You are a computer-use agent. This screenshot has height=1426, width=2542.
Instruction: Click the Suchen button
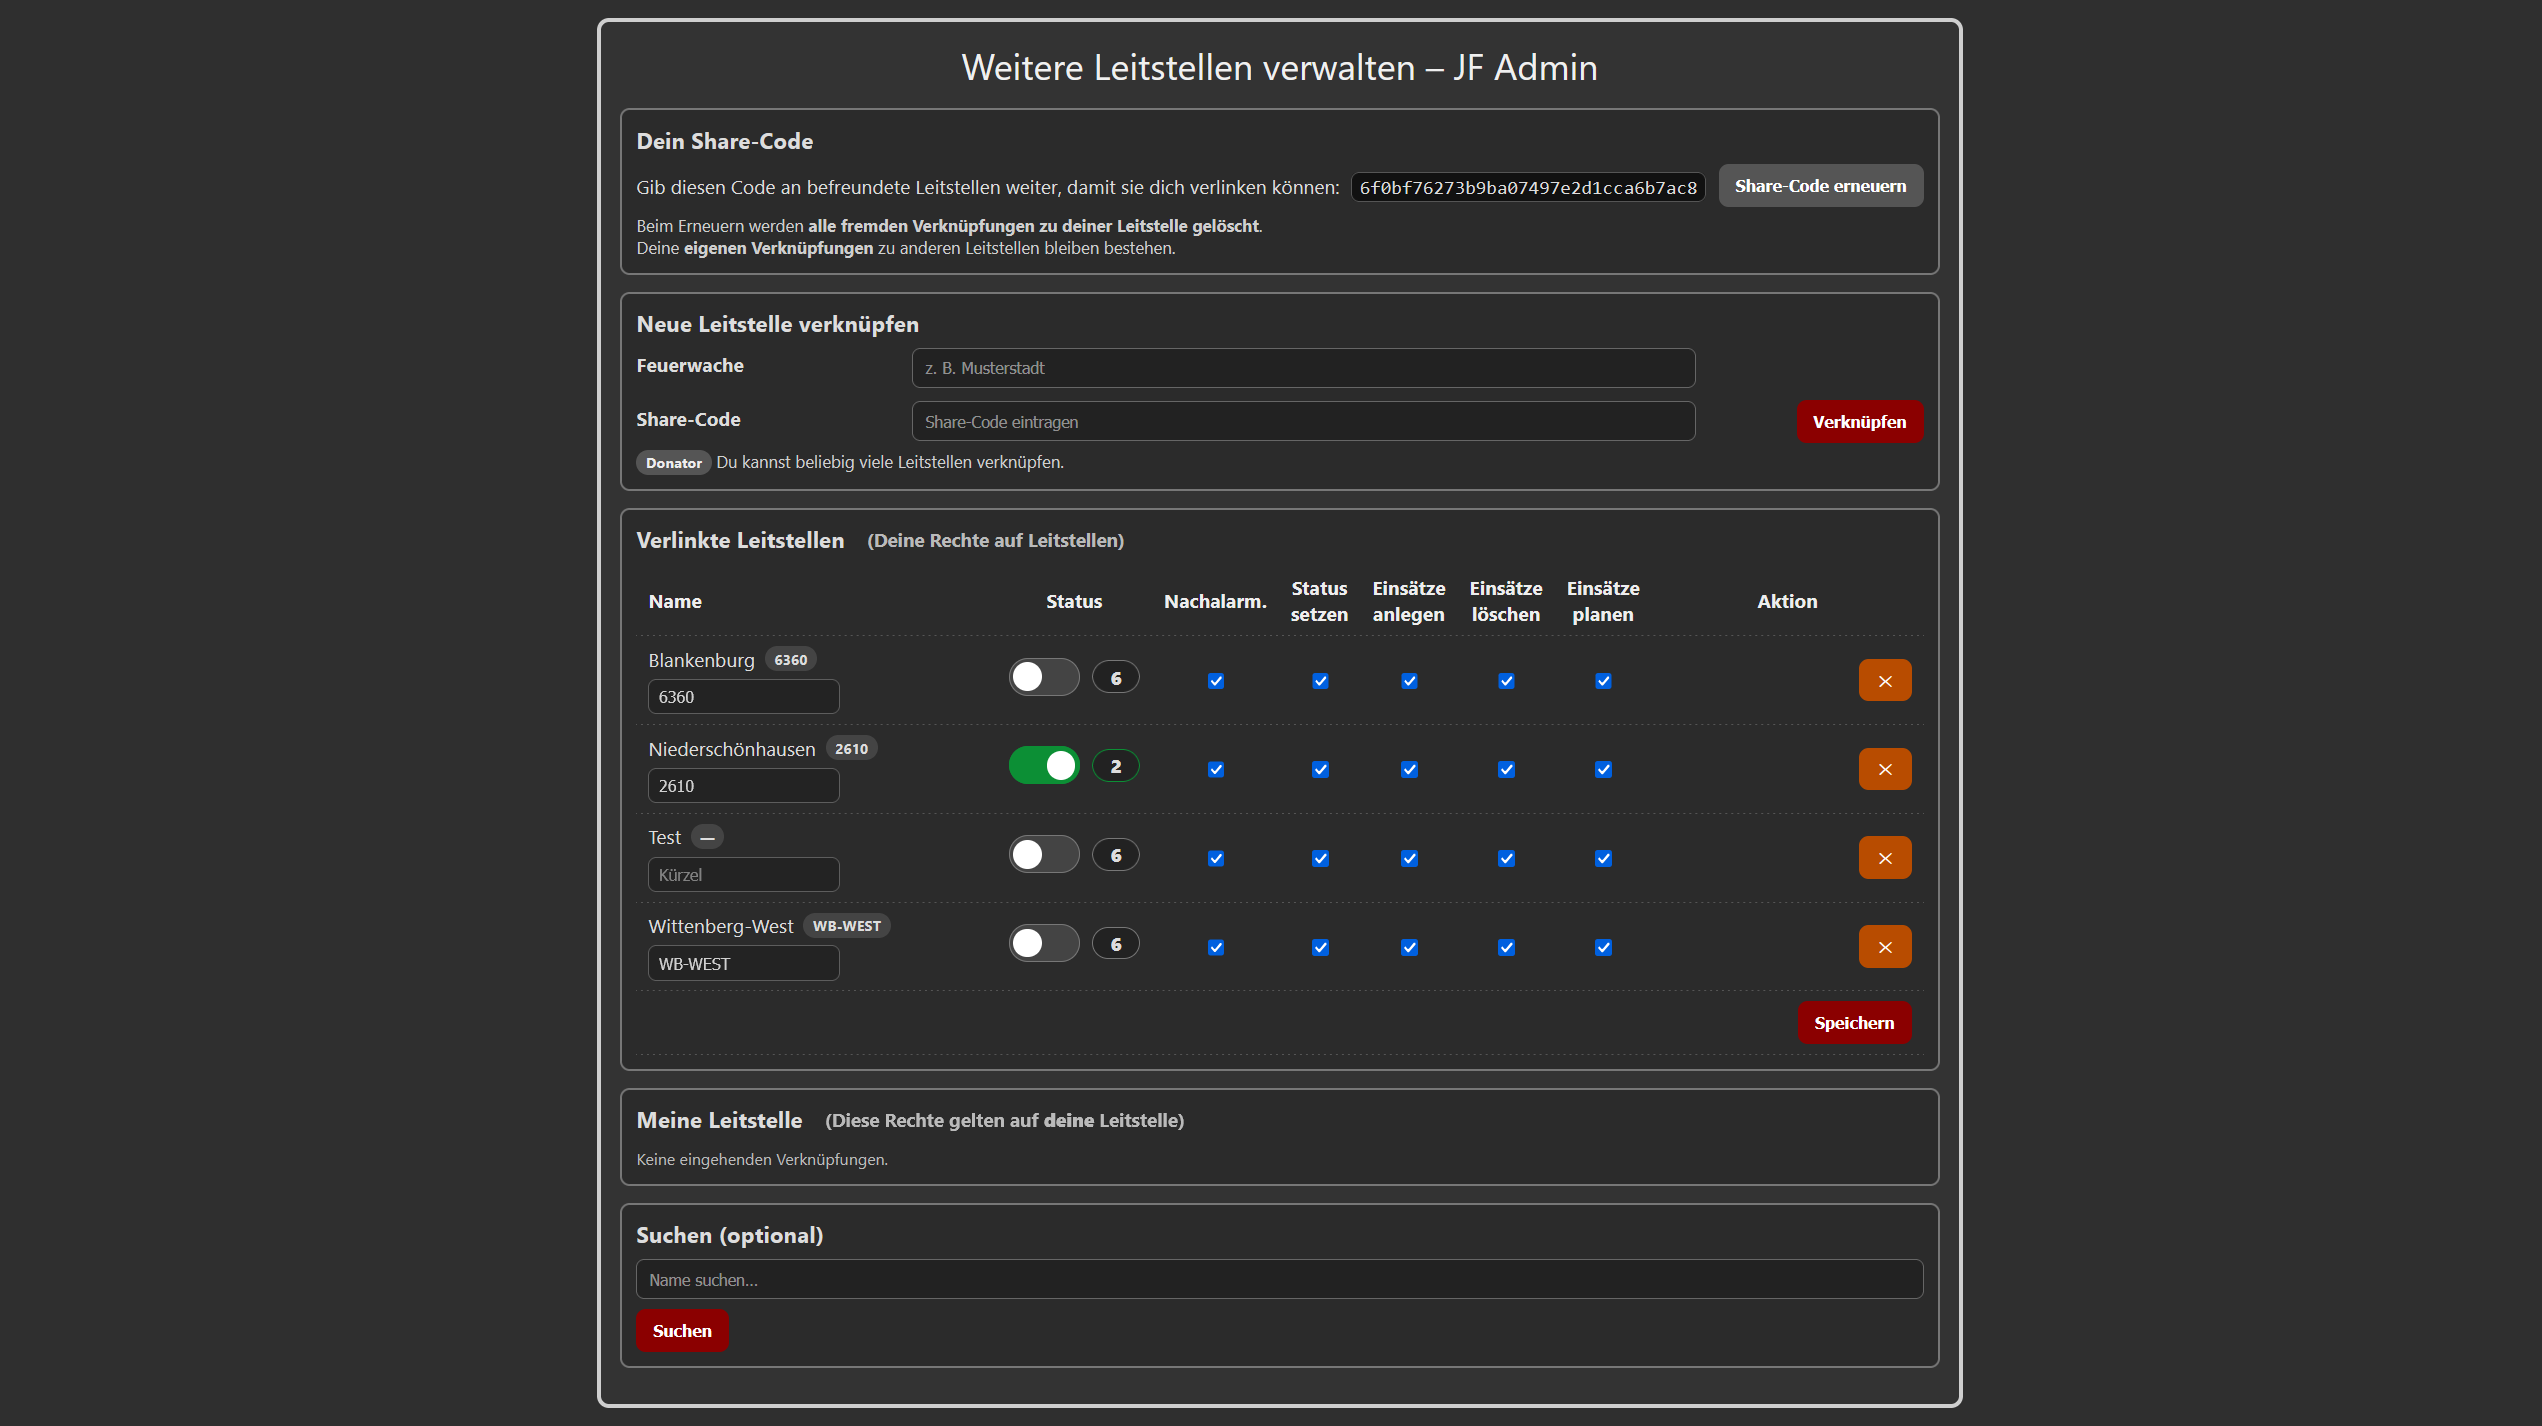click(x=682, y=1331)
